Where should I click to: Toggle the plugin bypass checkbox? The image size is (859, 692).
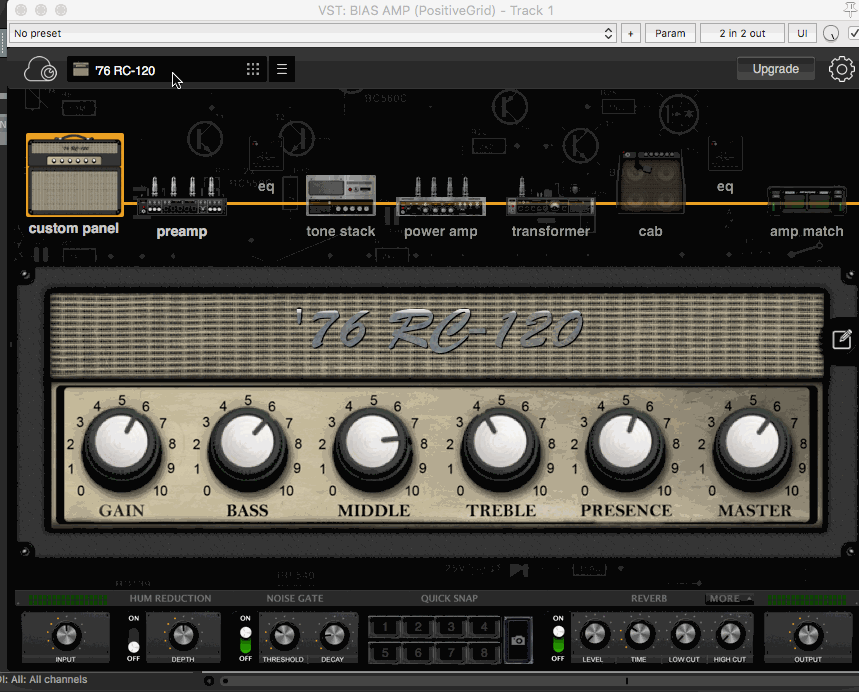[854, 33]
